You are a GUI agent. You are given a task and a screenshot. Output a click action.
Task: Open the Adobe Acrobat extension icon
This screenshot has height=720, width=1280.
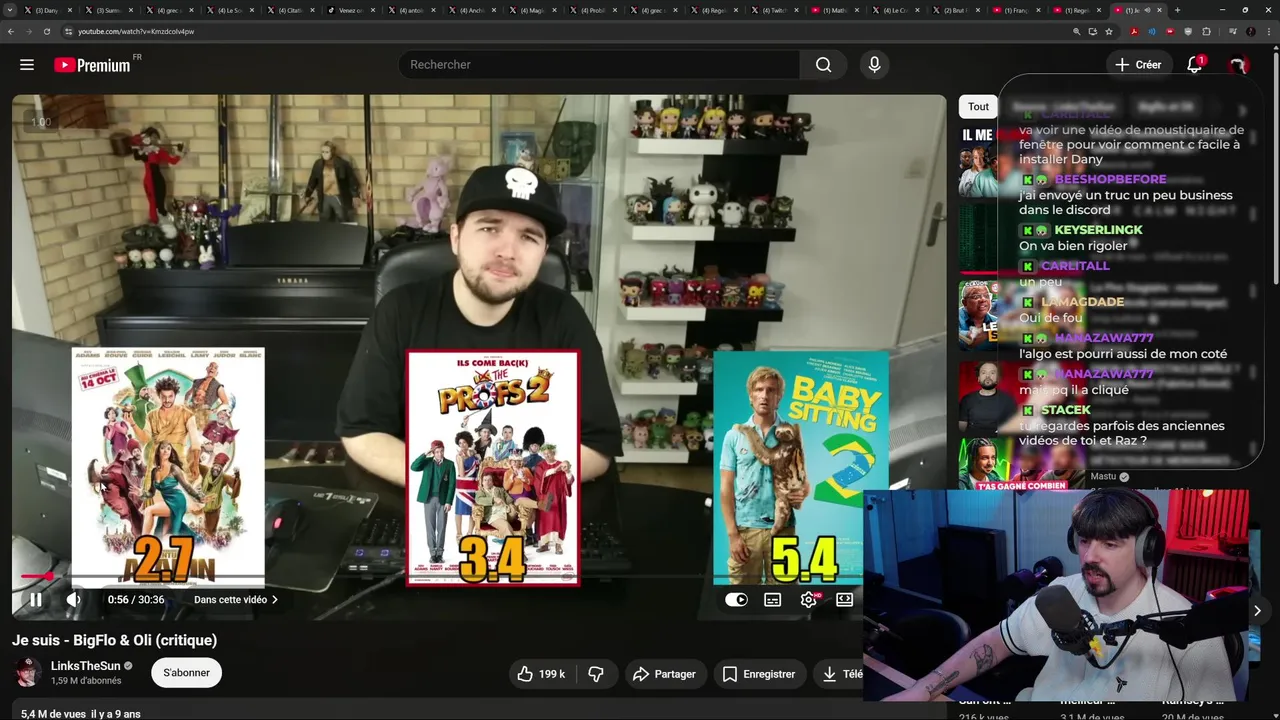pyautogui.click(x=1134, y=31)
